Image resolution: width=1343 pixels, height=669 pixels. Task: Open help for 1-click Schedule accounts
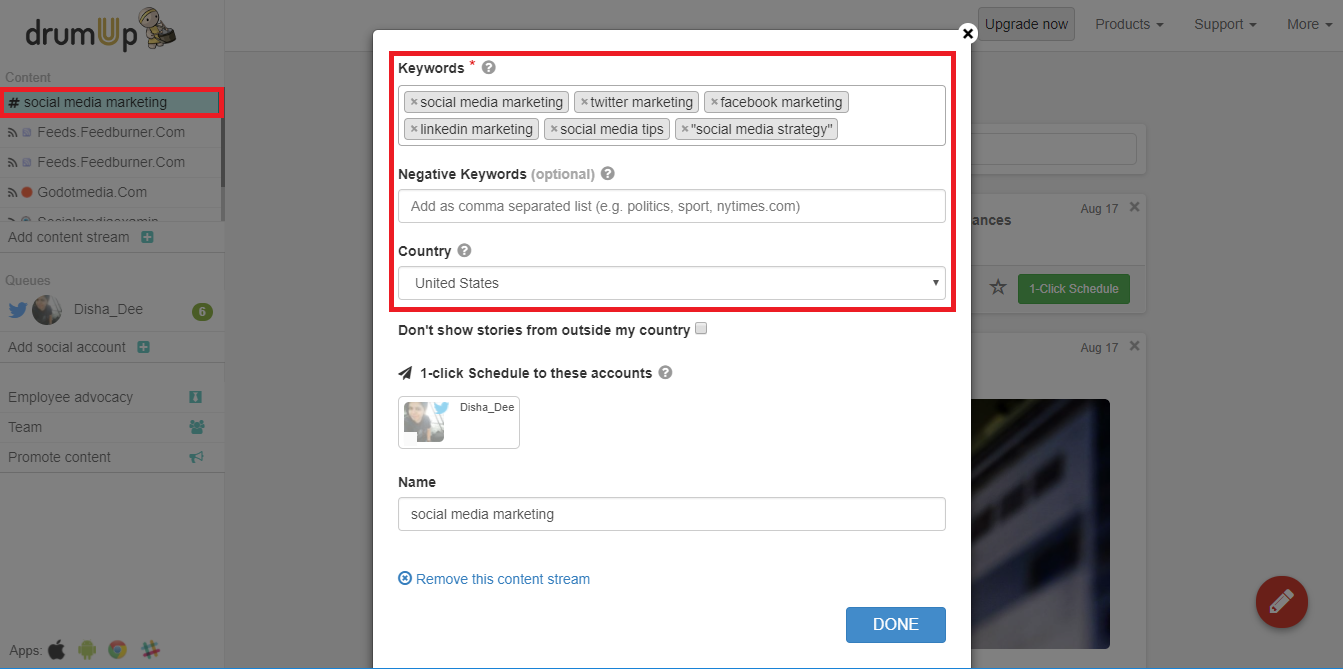pyautogui.click(x=665, y=373)
